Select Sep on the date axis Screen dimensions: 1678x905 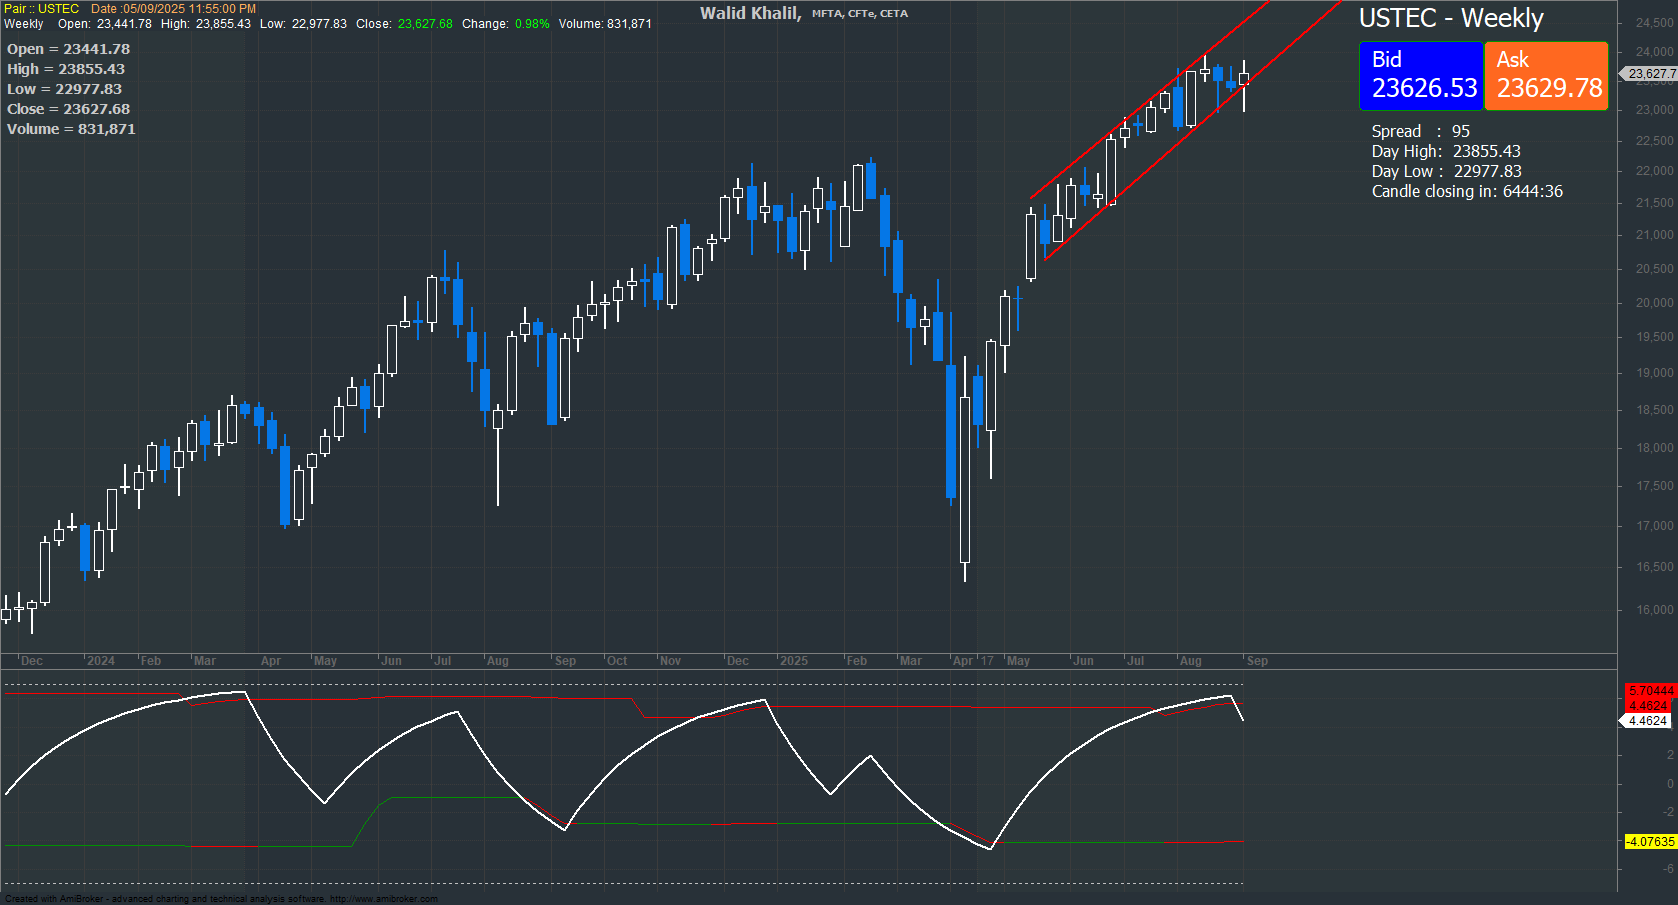pos(1257,661)
